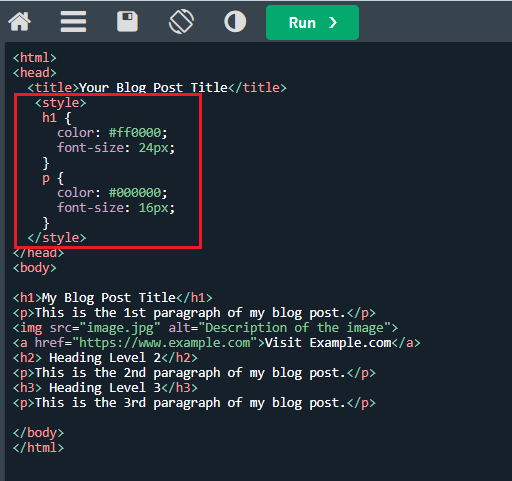This screenshot has height=481, width=512.
Task: Click the opening <body> tag
Action: pos(35,268)
